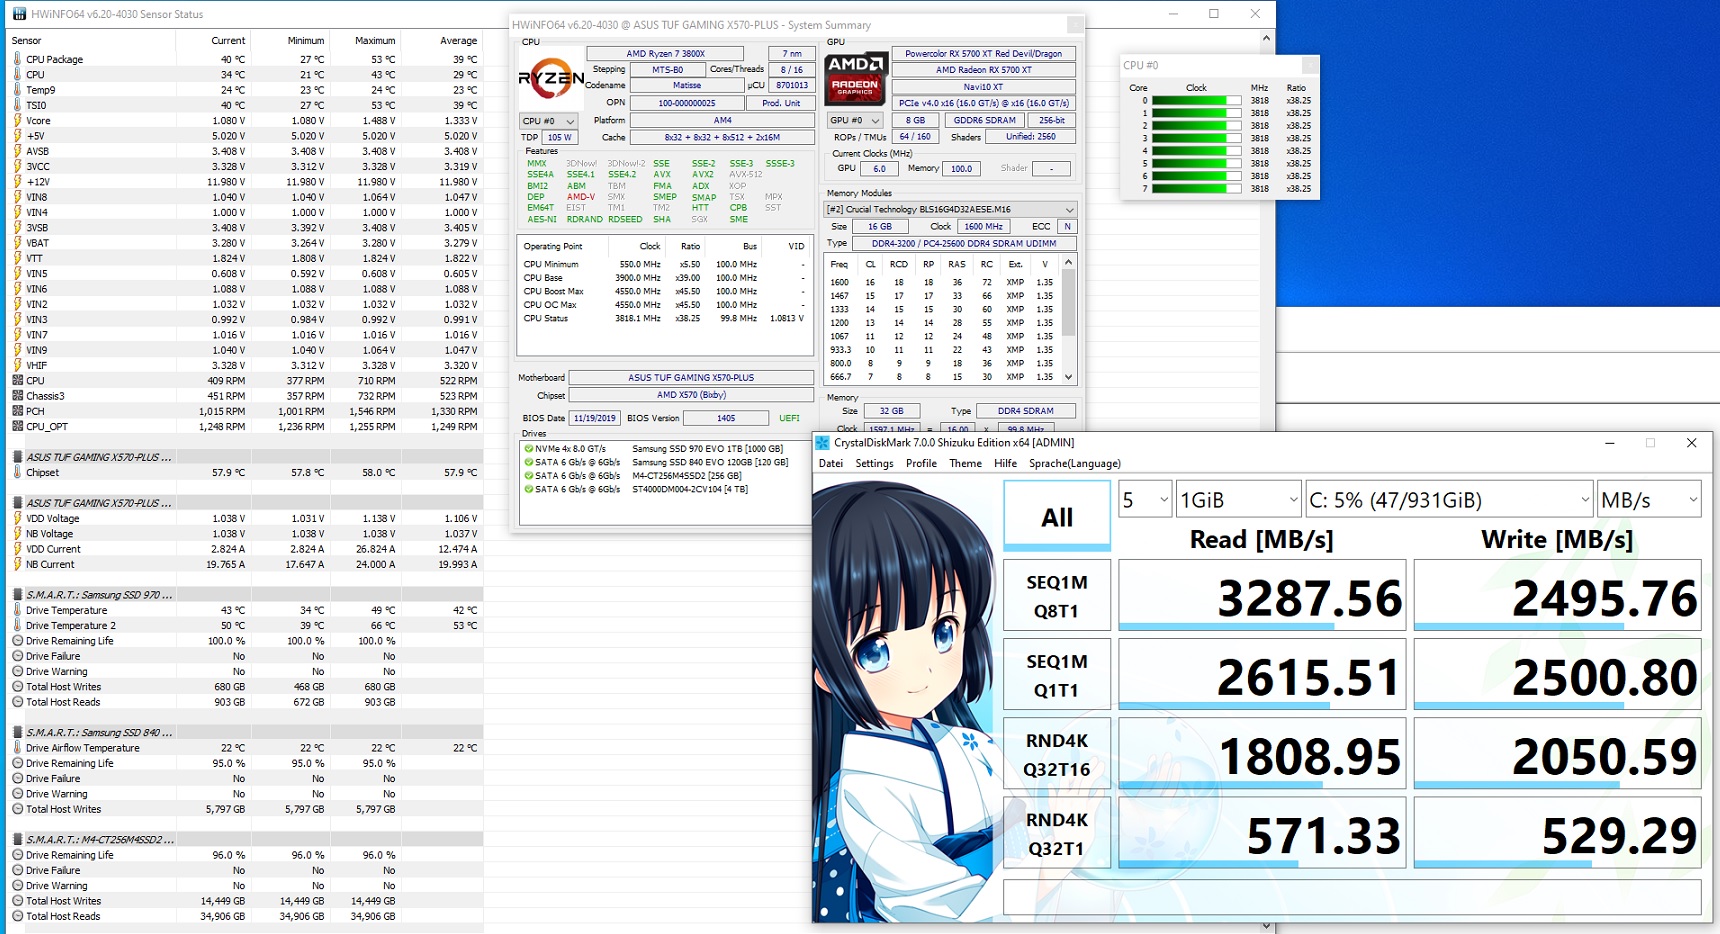Screen dimensions: 1720x934
Task: Click the icon beside NB Voltage
Action: pyautogui.click(x=17, y=534)
